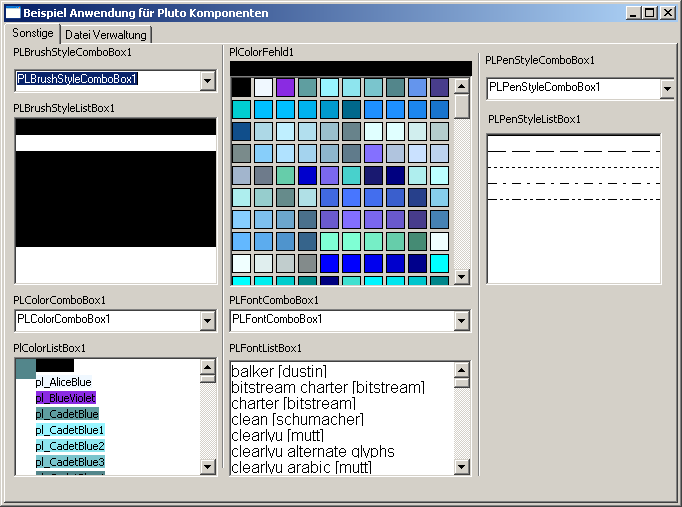Click the font list scrollbar's up arrow
The height and width of the screenshot is (507, 682).
tap(461, 368)
